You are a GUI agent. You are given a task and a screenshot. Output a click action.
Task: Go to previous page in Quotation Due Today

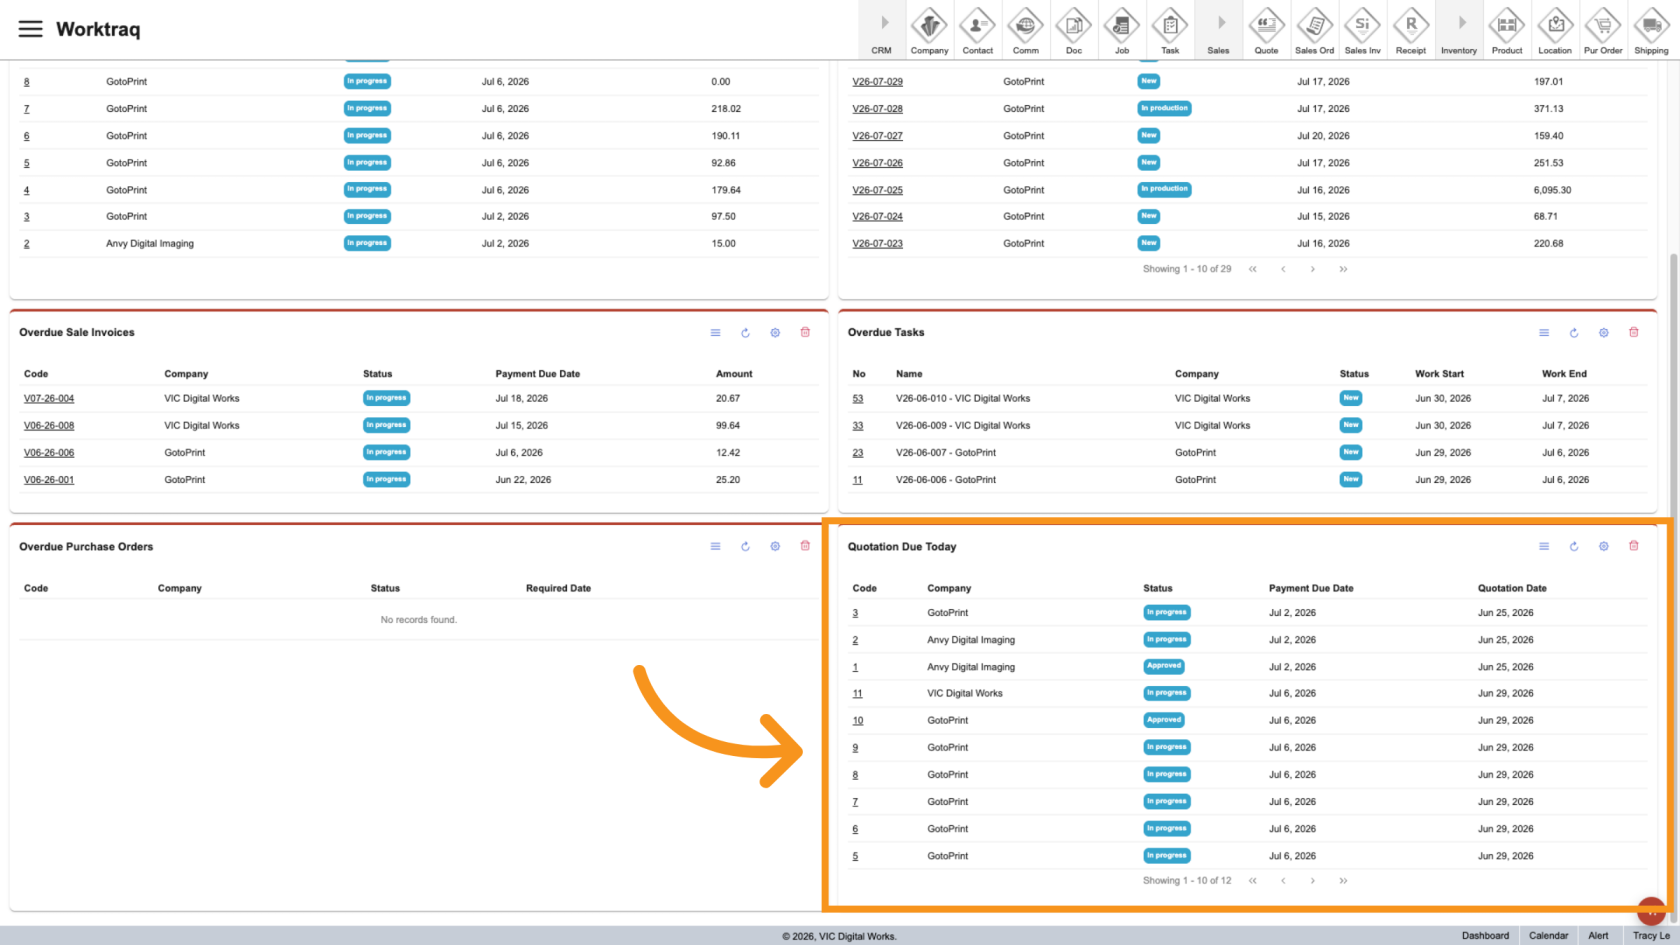point(1283,881)
